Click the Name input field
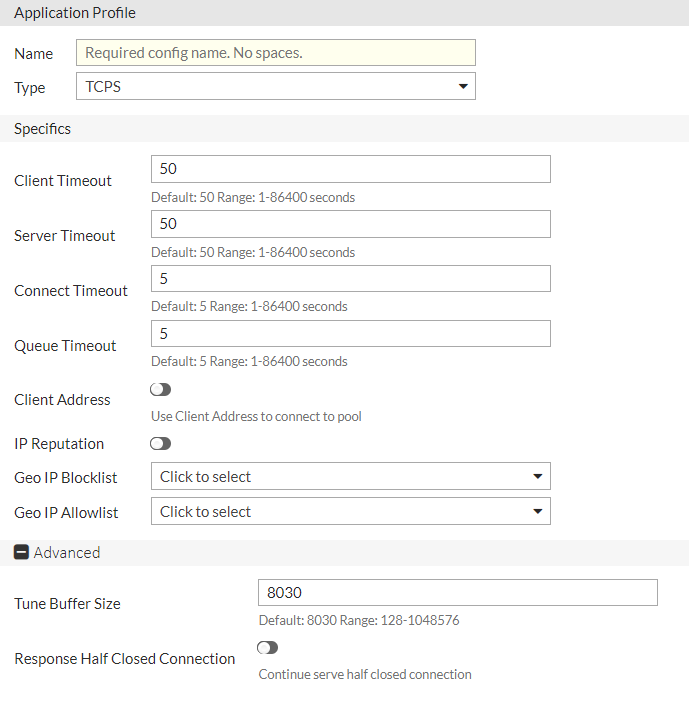This screenshot has width=689, height=703. point(275,53)
